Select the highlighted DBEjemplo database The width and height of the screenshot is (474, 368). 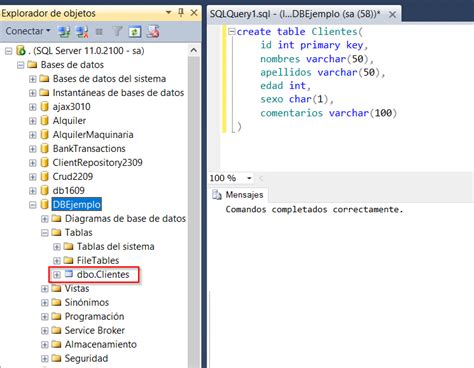click(x=77, y=204)
